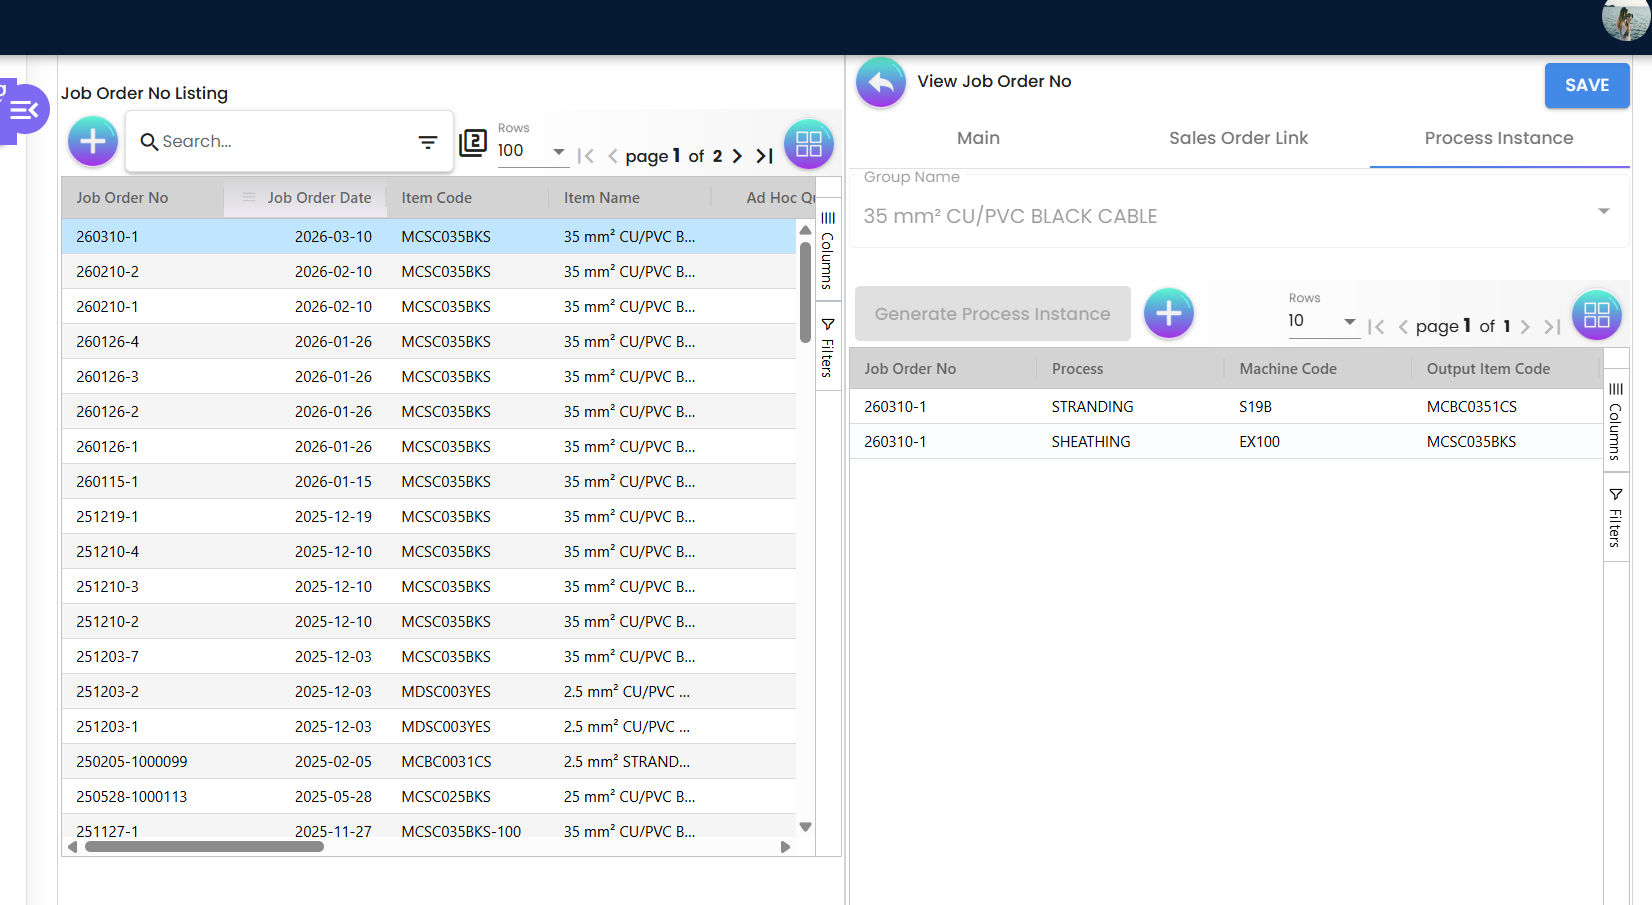This screenshot has width=1652, height=905.
Task: Click the blue grid layout icon above the listing
Action: point(809,144)
